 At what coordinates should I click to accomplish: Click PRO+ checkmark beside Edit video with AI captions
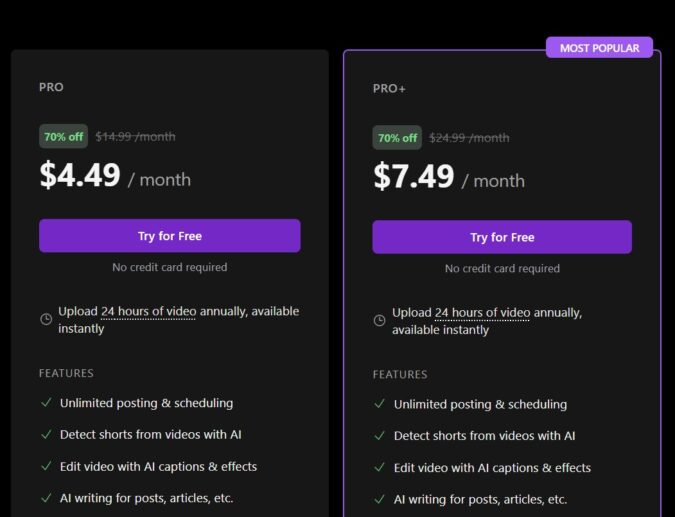[x=380, y=467]
